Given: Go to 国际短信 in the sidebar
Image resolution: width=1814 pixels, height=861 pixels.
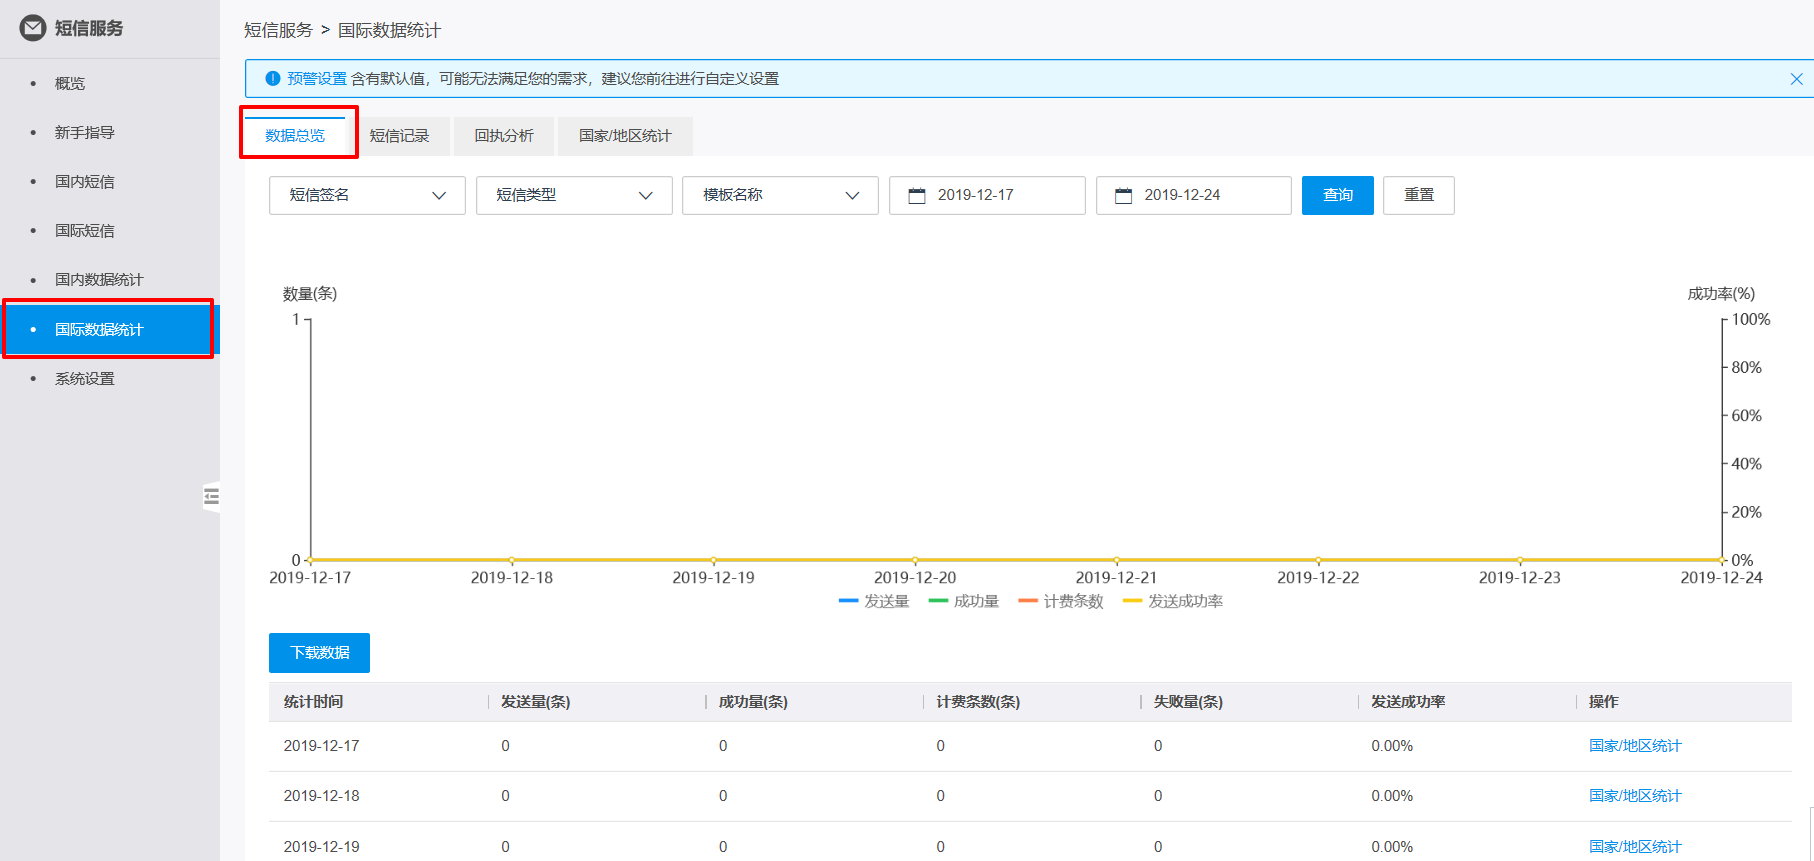Looking at the screenshot, I should pyautogui.click(x=85, y=230).
